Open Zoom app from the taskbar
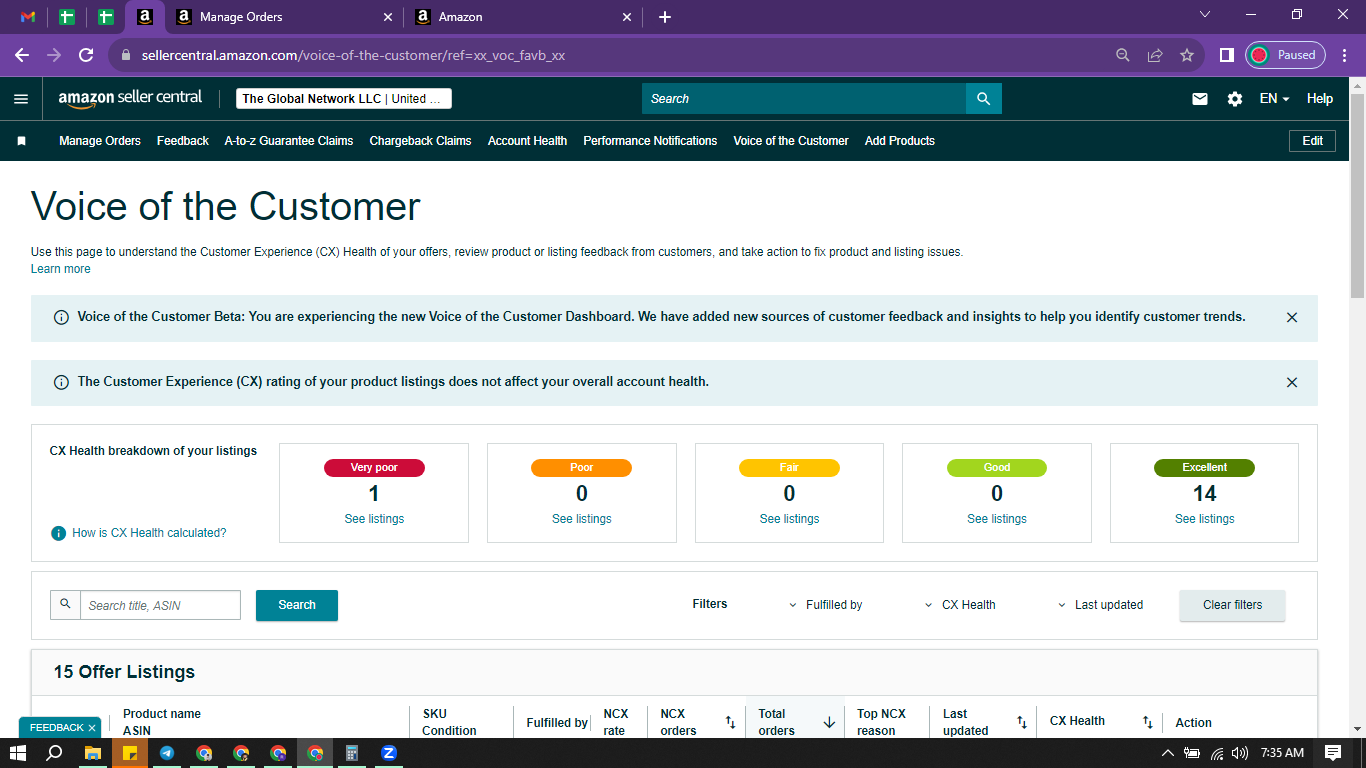 tap(389, 753)
